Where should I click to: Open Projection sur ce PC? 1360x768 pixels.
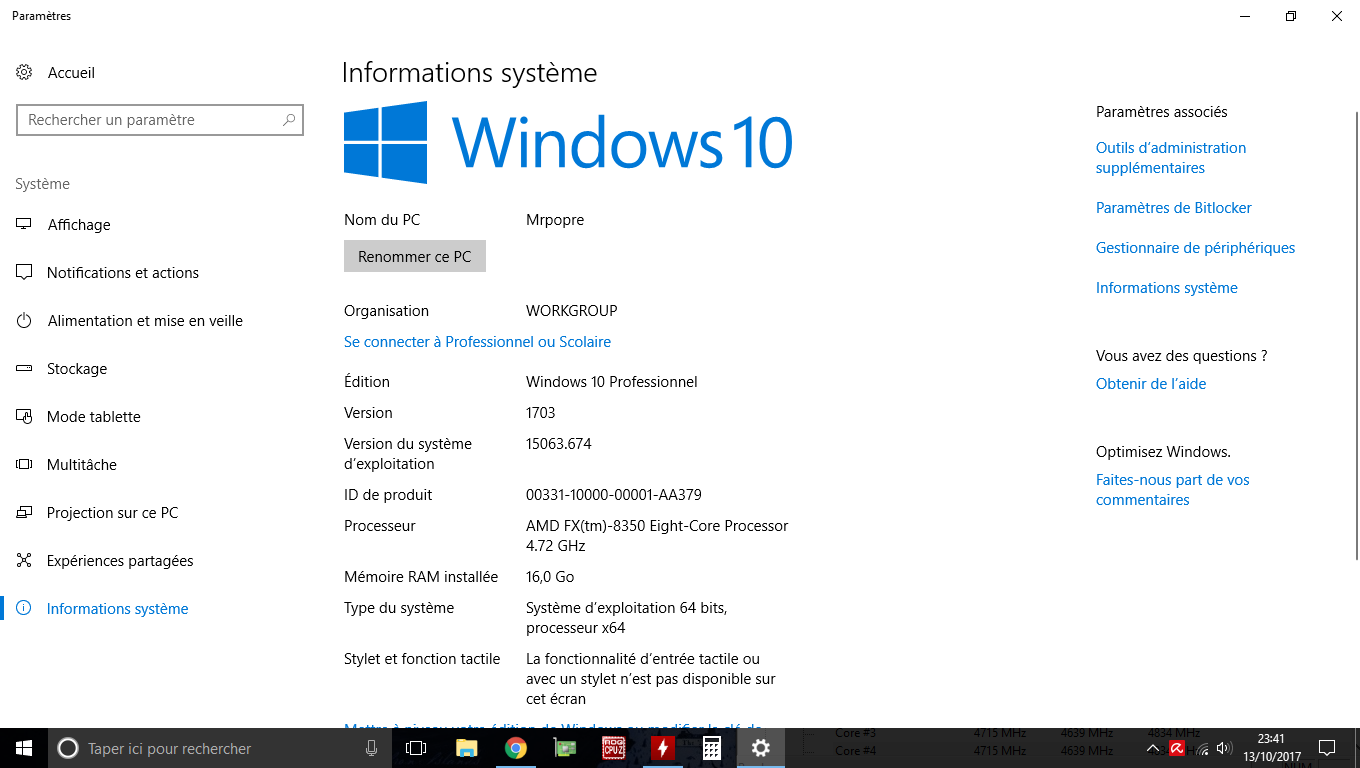(x=112, y=513)
